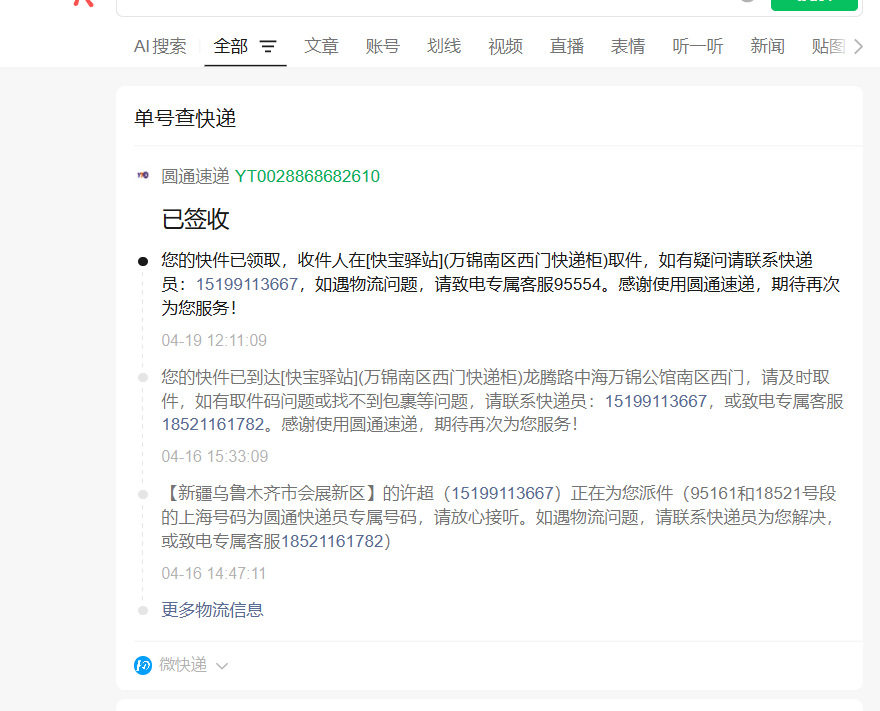The width and height of the screenshot is (880, 711).
Task: Switch to the 账号 tab
Action: [382, 46]
